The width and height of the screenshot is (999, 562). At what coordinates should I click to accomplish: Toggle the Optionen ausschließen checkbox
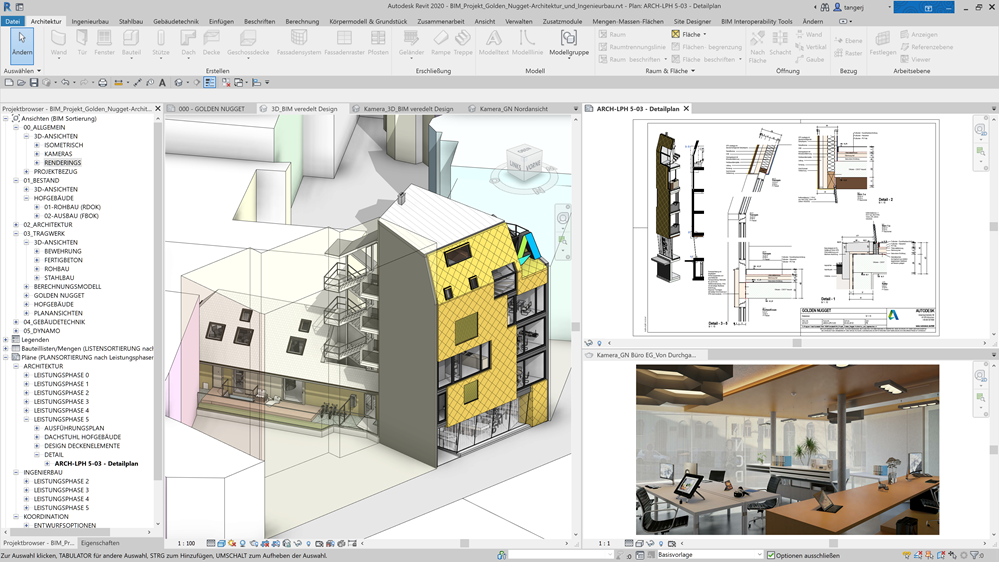(x=771, y=556)
